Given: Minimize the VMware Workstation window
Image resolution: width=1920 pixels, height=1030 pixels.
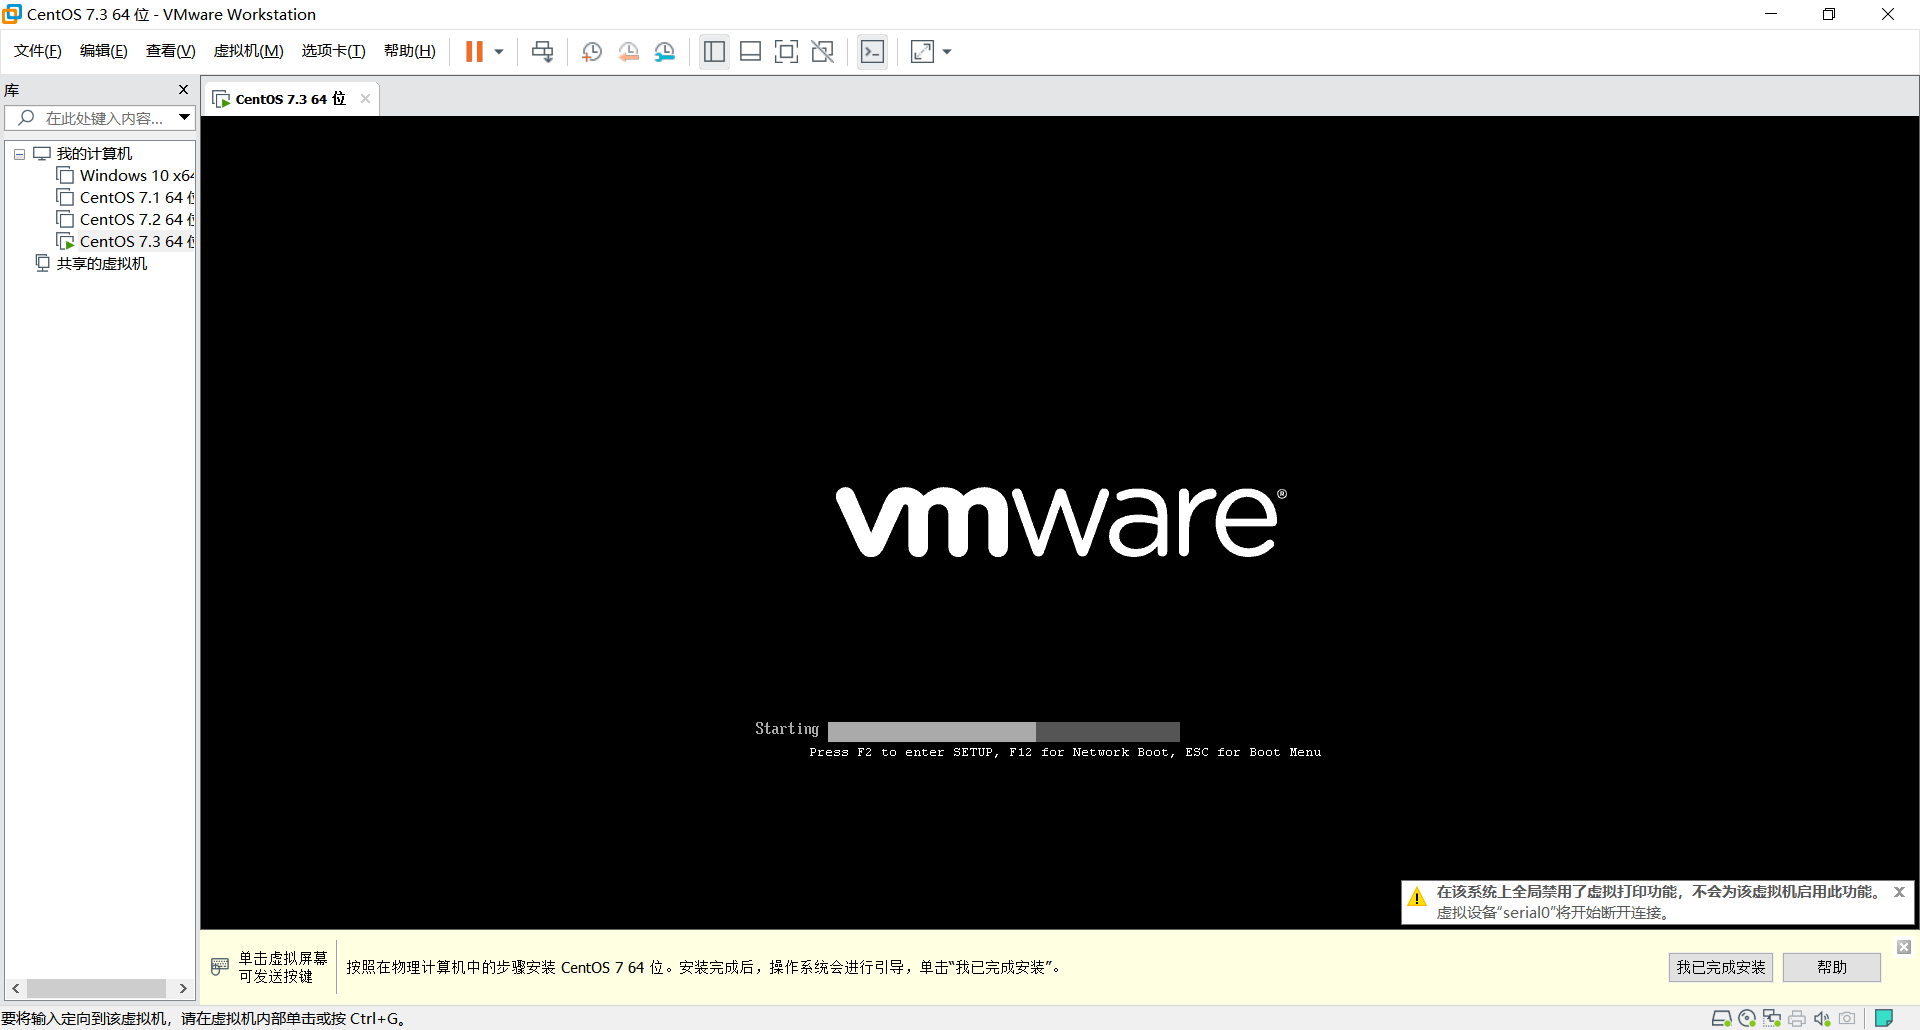Looking at the screenshot, I should coord(1771,14).
